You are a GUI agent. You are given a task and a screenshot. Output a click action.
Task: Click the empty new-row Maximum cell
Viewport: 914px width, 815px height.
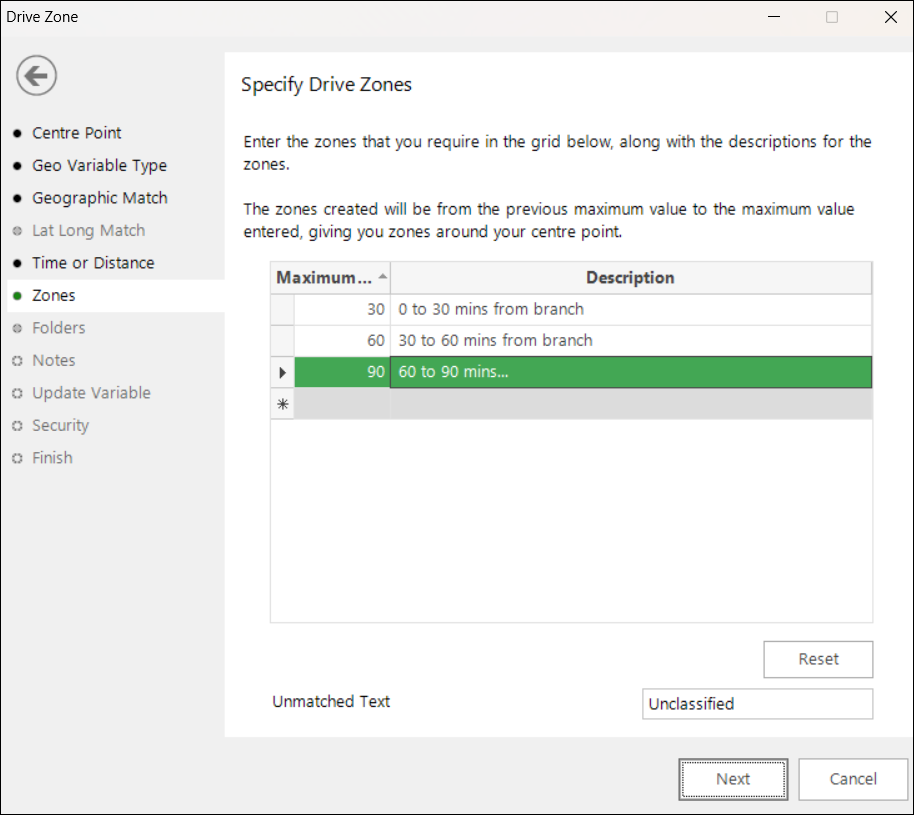click(342, 404)
